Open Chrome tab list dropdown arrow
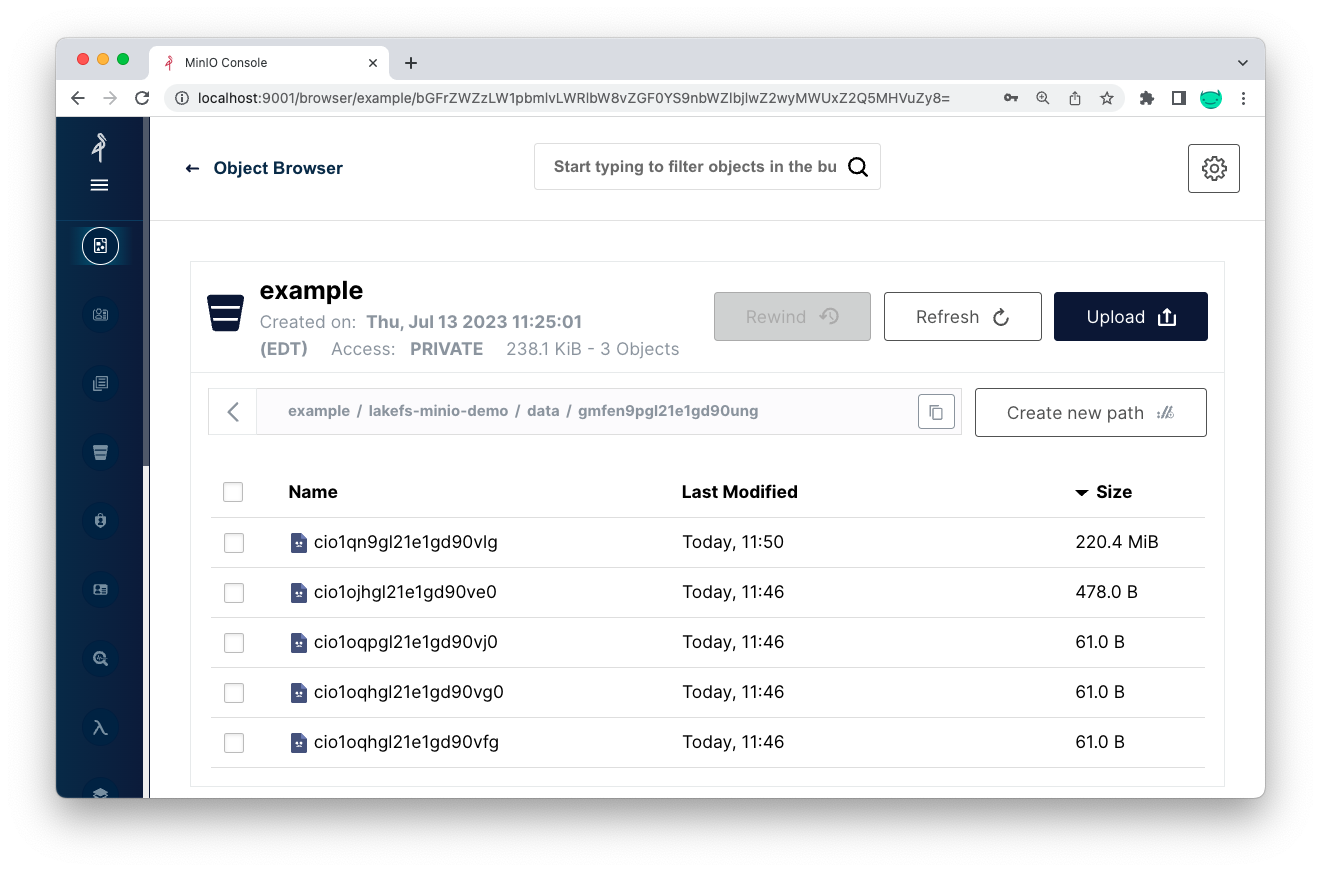The image size is (1321, 872). pyautogui.click(x=1242, y=62)
